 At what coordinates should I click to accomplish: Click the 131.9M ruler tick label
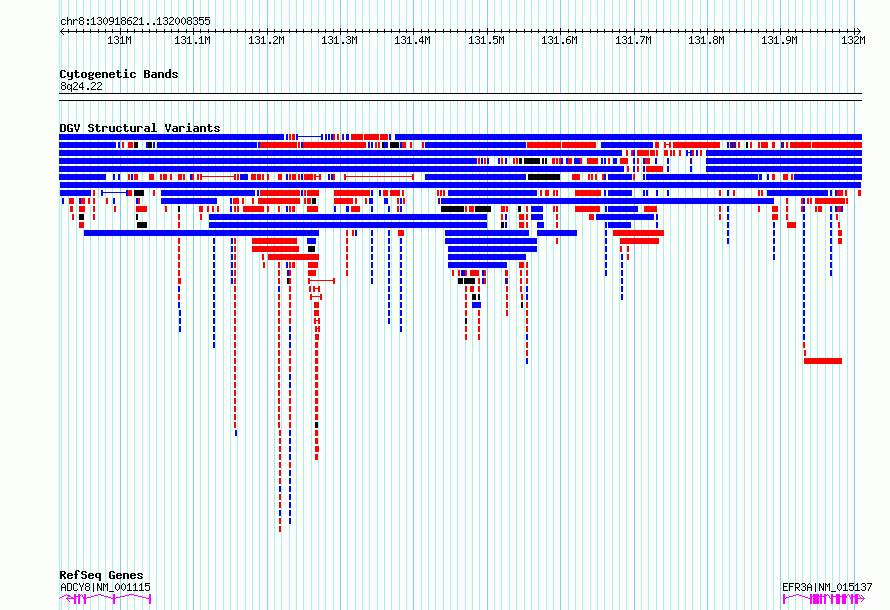pyautogui.click(x=780, y=40)
